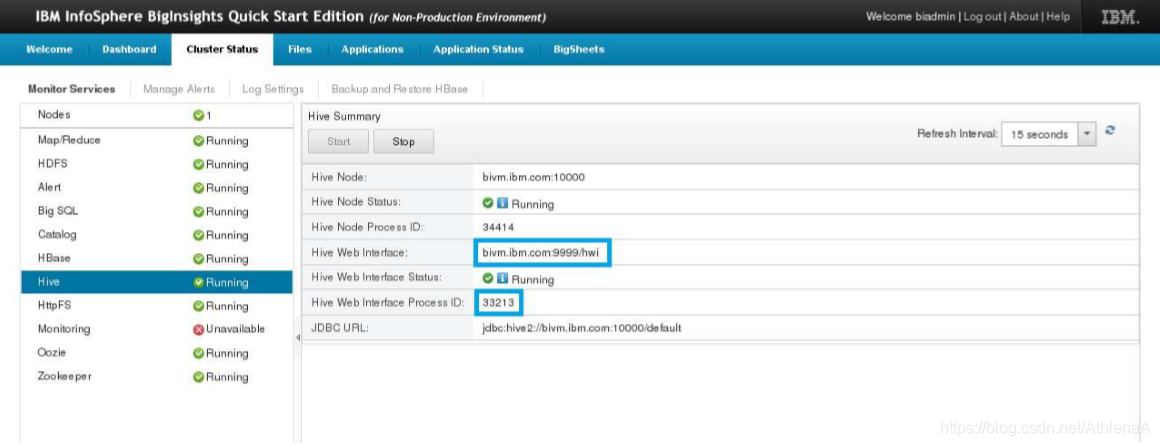Click Alert green running status icon
The width and height of the screenshot is (1160, 446).
click(198, 188)
